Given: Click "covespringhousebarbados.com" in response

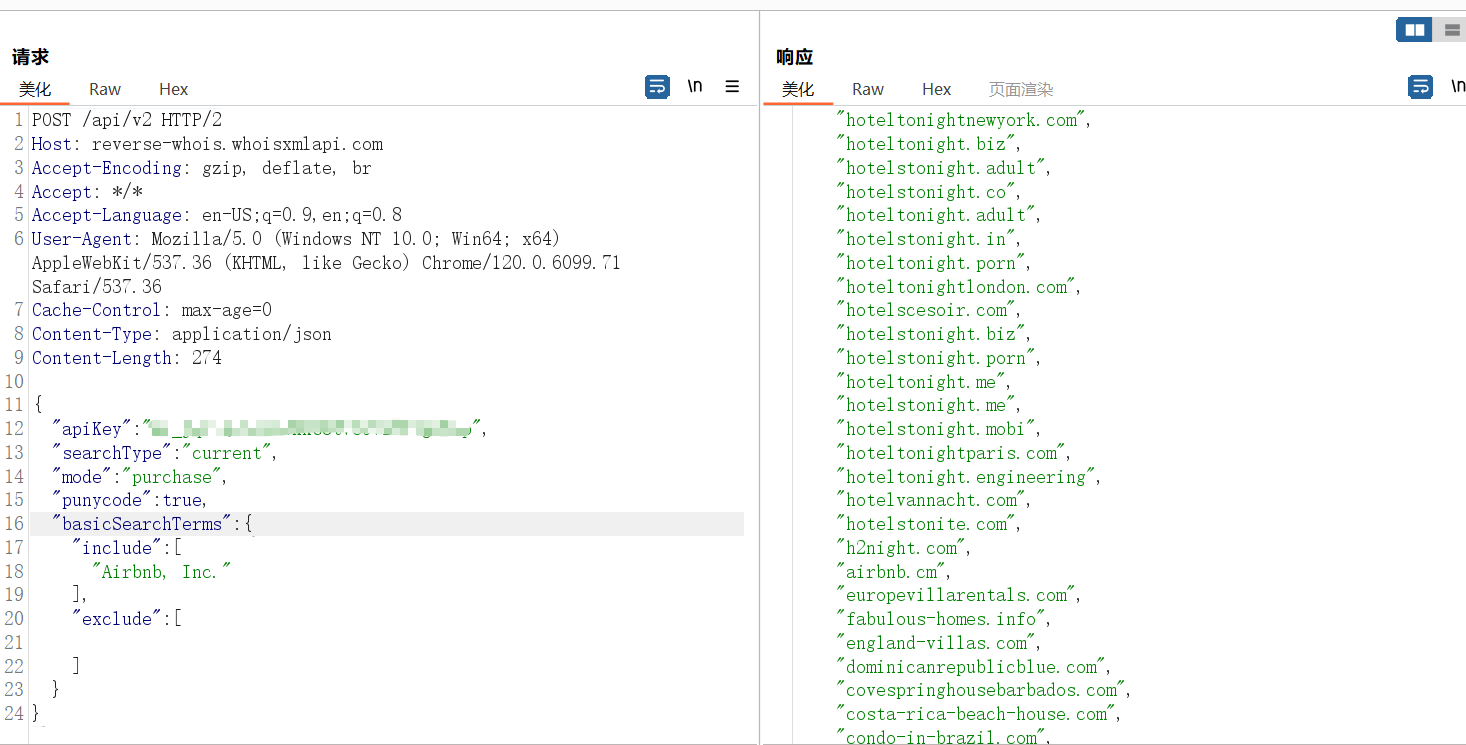Looking at the screenshot, I should tap(982, 690).
